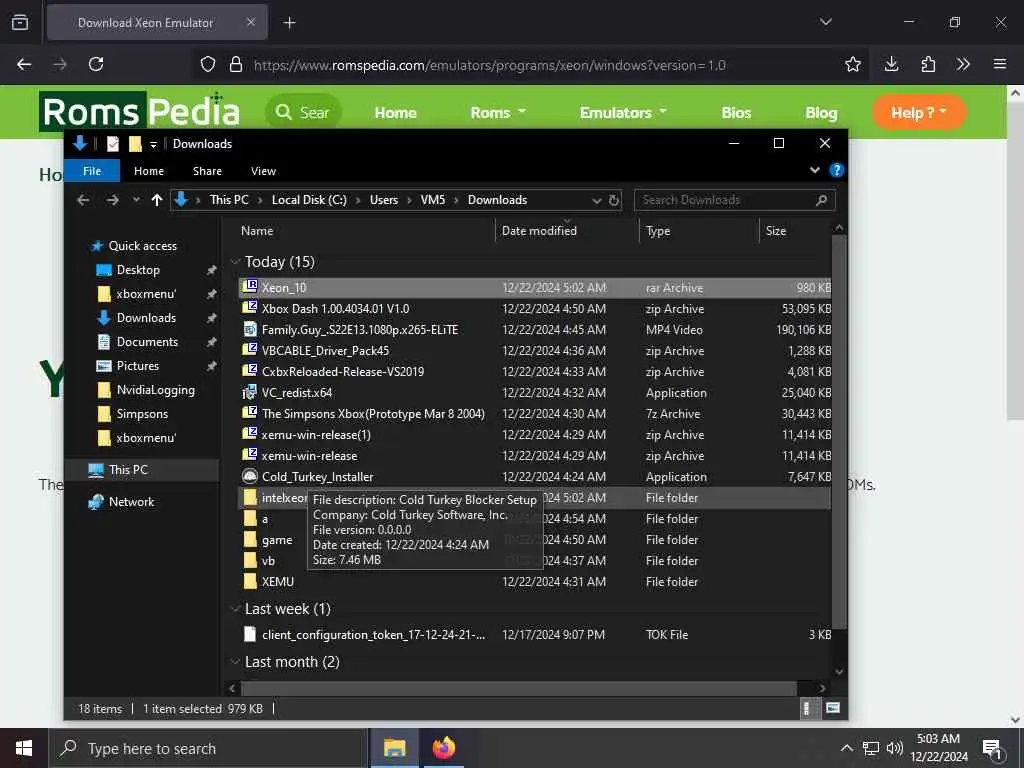This screenshot has width=1024, height=768.
Task: Sort by Date modified column header
Action: [539, 231]
